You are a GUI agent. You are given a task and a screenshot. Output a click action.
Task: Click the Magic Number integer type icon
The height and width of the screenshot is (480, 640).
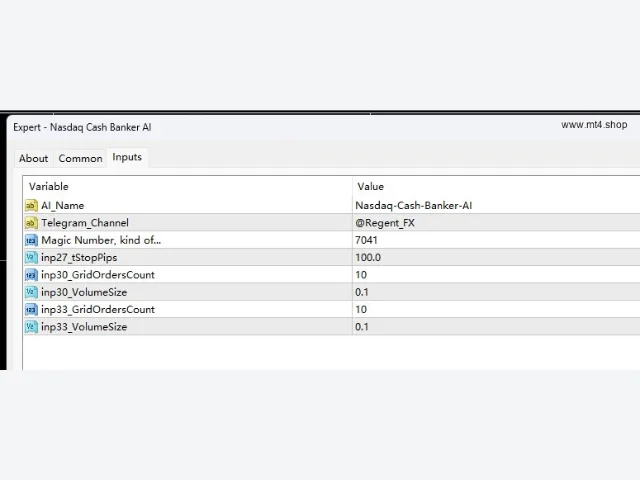31,240
